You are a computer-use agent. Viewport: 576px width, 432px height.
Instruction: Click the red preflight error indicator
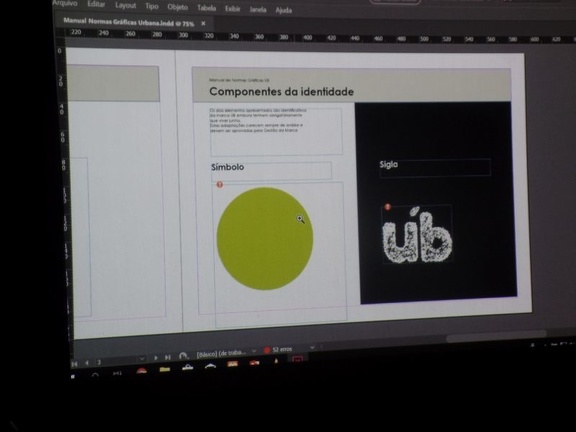(267, 350)
